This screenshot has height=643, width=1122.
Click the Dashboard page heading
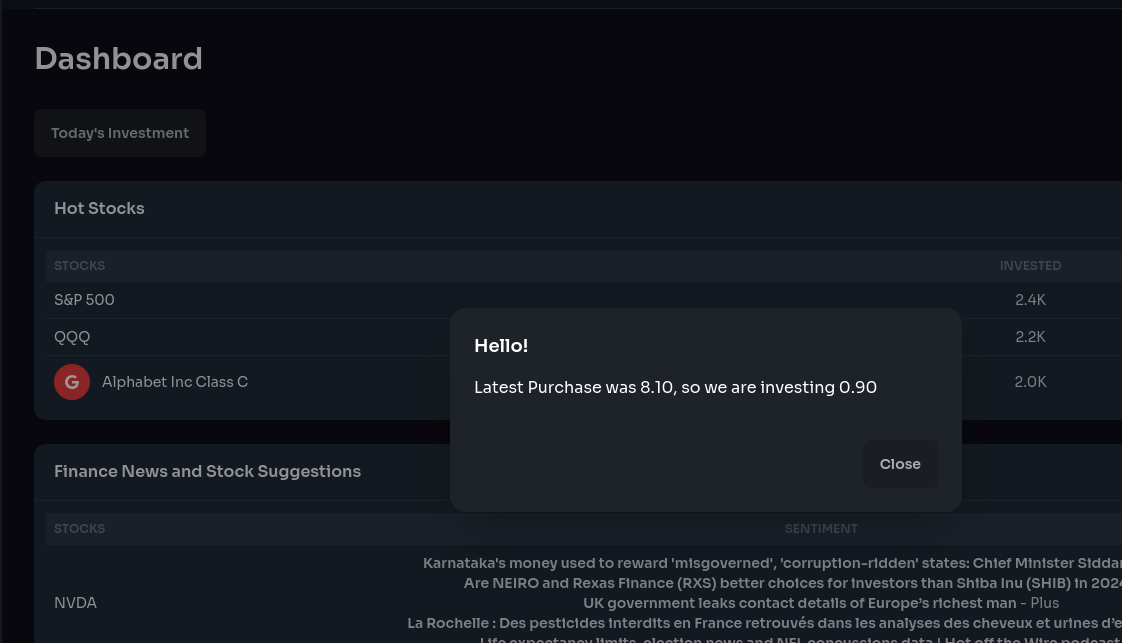[119, 59]
